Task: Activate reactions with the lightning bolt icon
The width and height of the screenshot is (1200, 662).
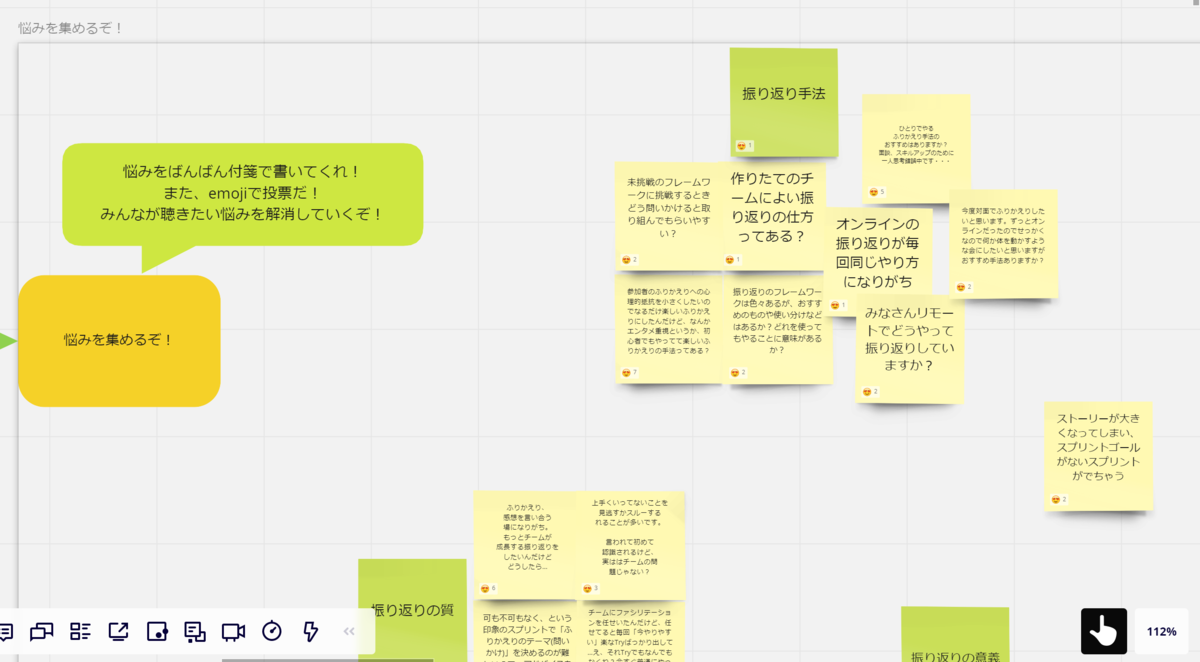Action: 310,631
